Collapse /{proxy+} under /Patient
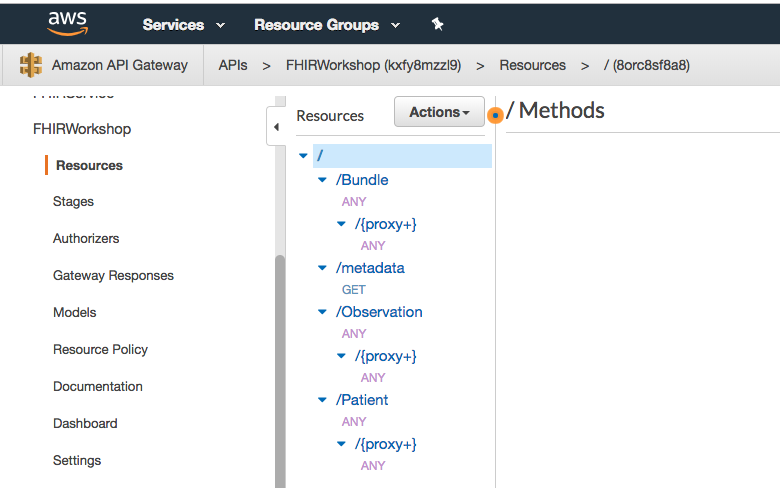Viewport: 780px width, 488px height. pos(341,444)
